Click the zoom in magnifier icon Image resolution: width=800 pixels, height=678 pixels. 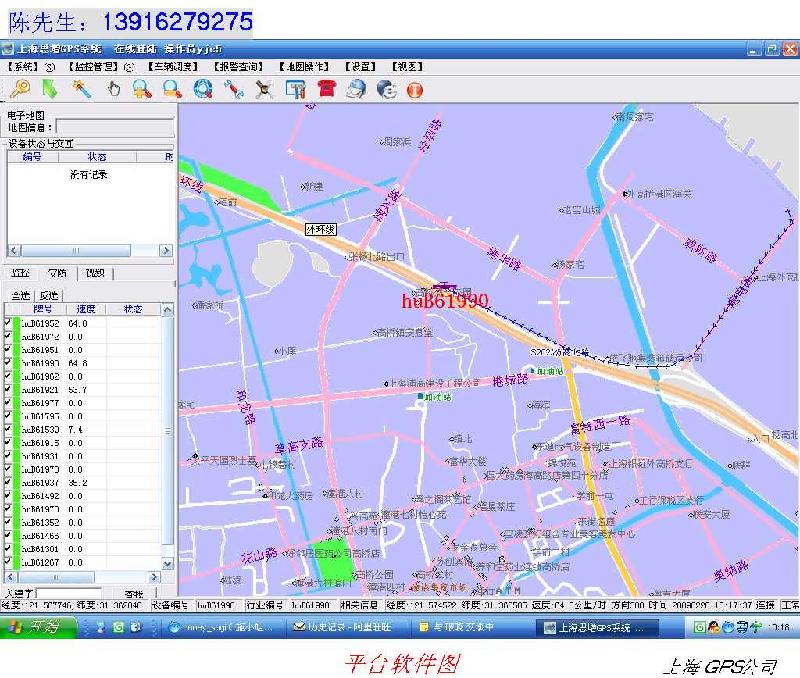[142, 89]
